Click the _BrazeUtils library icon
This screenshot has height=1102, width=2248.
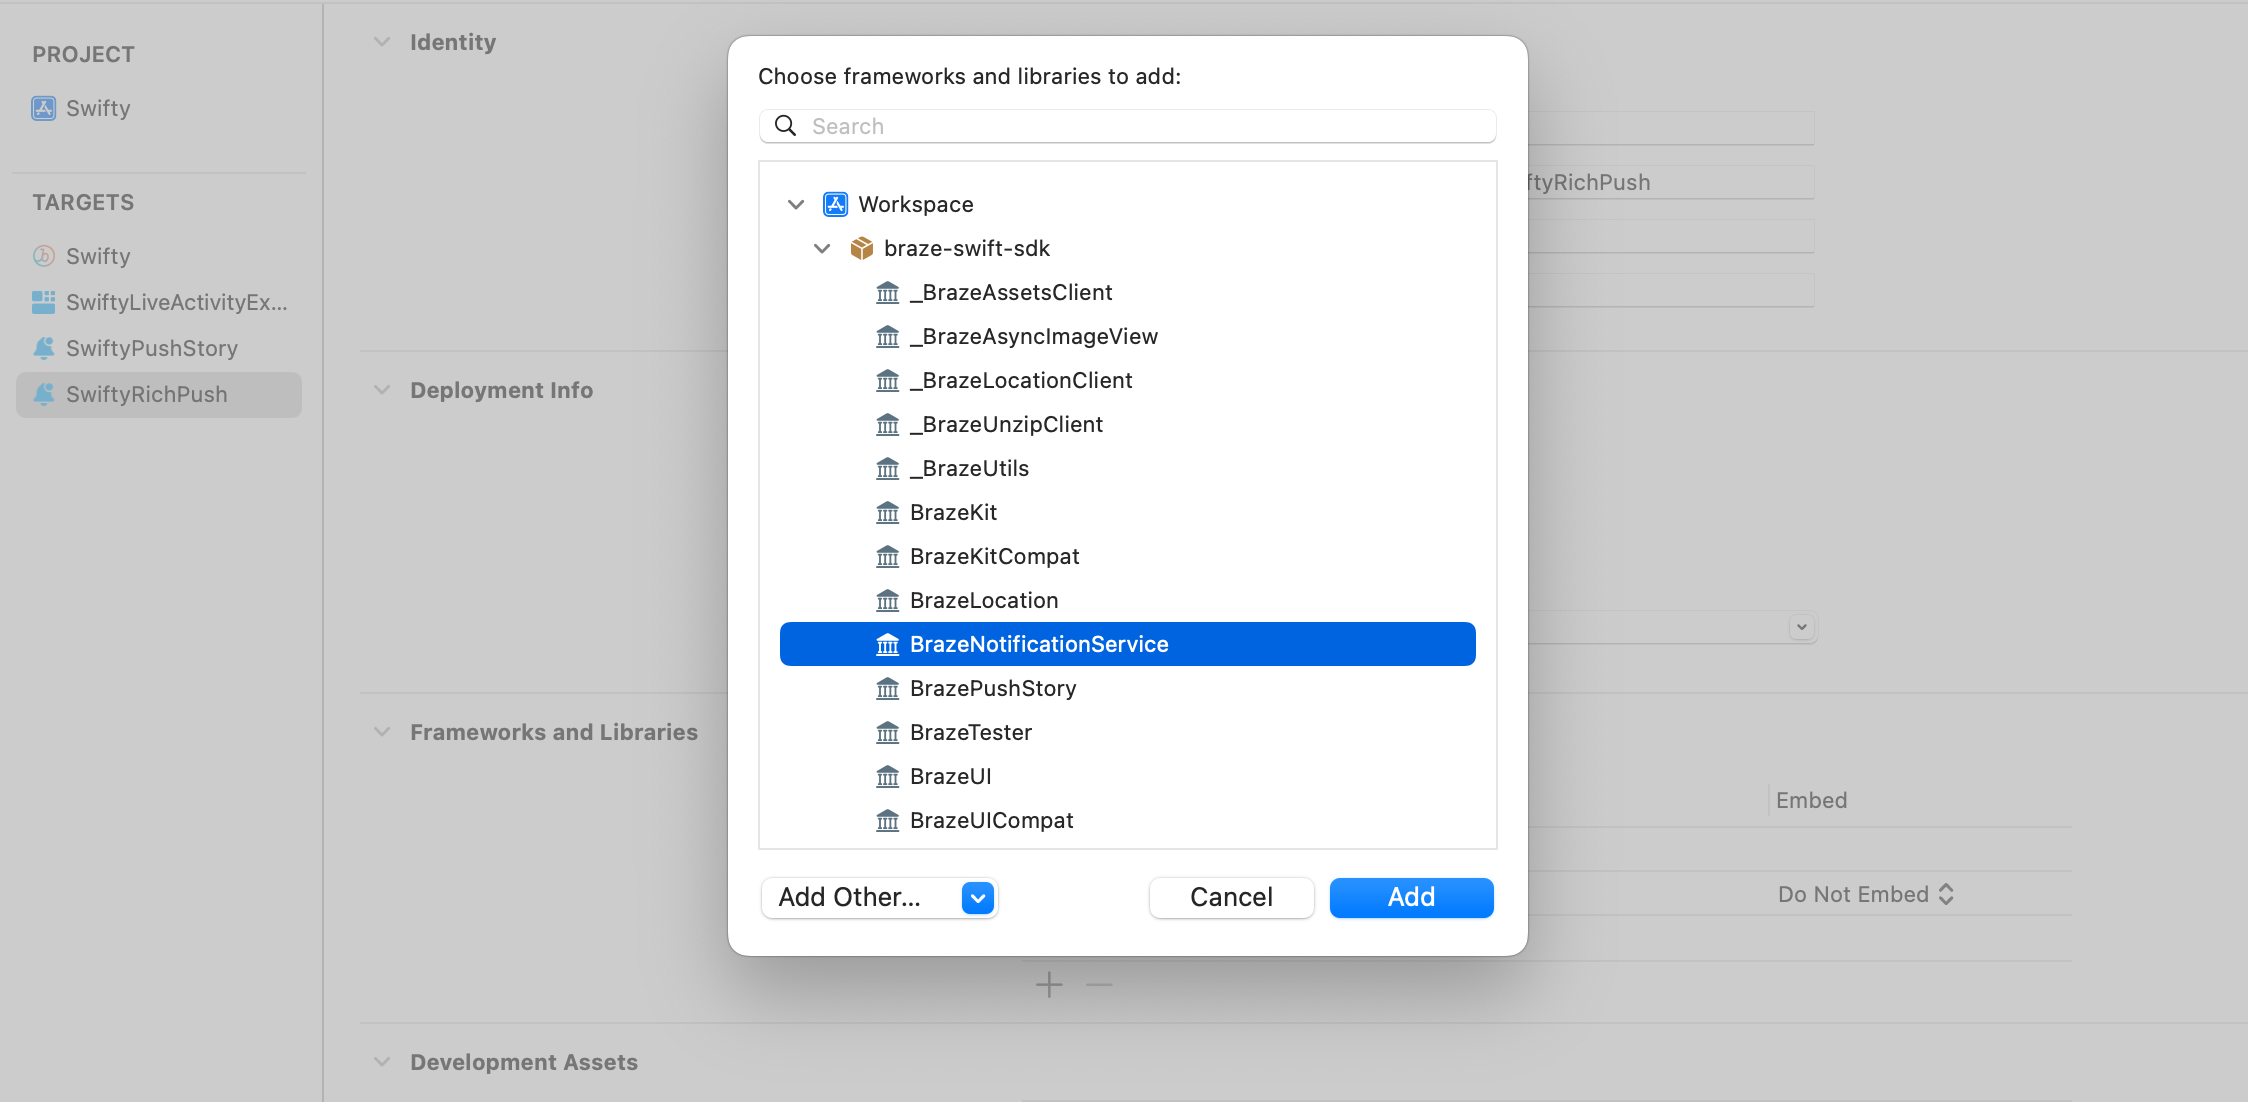point(887,469)
